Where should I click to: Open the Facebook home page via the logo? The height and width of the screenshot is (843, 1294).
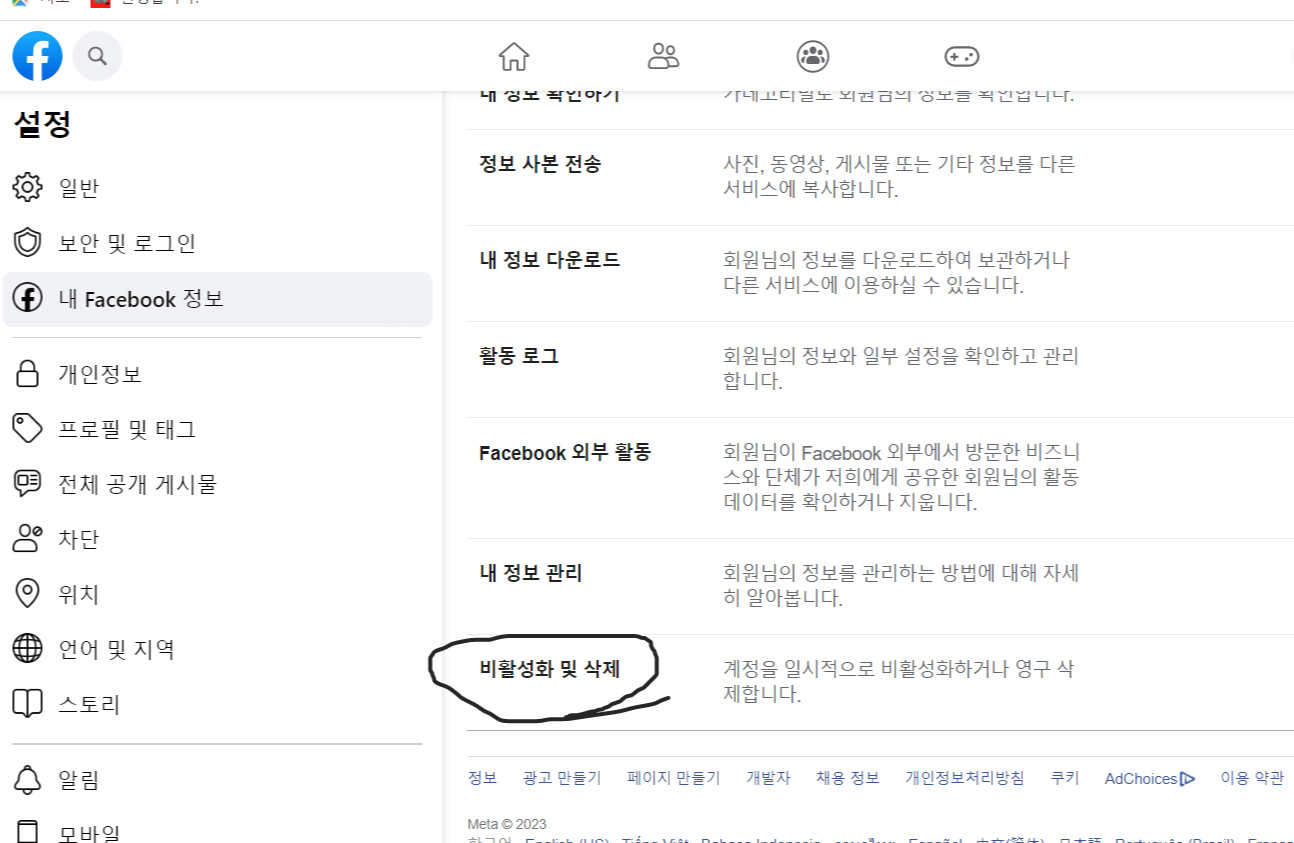point(37,55)
